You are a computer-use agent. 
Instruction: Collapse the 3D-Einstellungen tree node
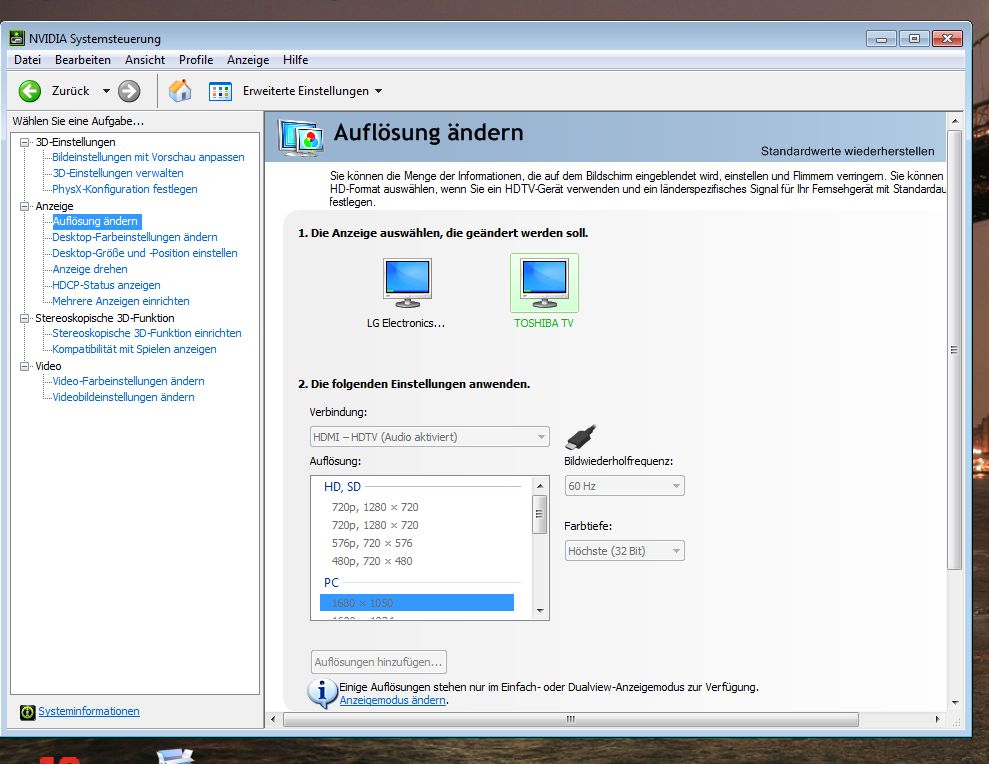25,142
